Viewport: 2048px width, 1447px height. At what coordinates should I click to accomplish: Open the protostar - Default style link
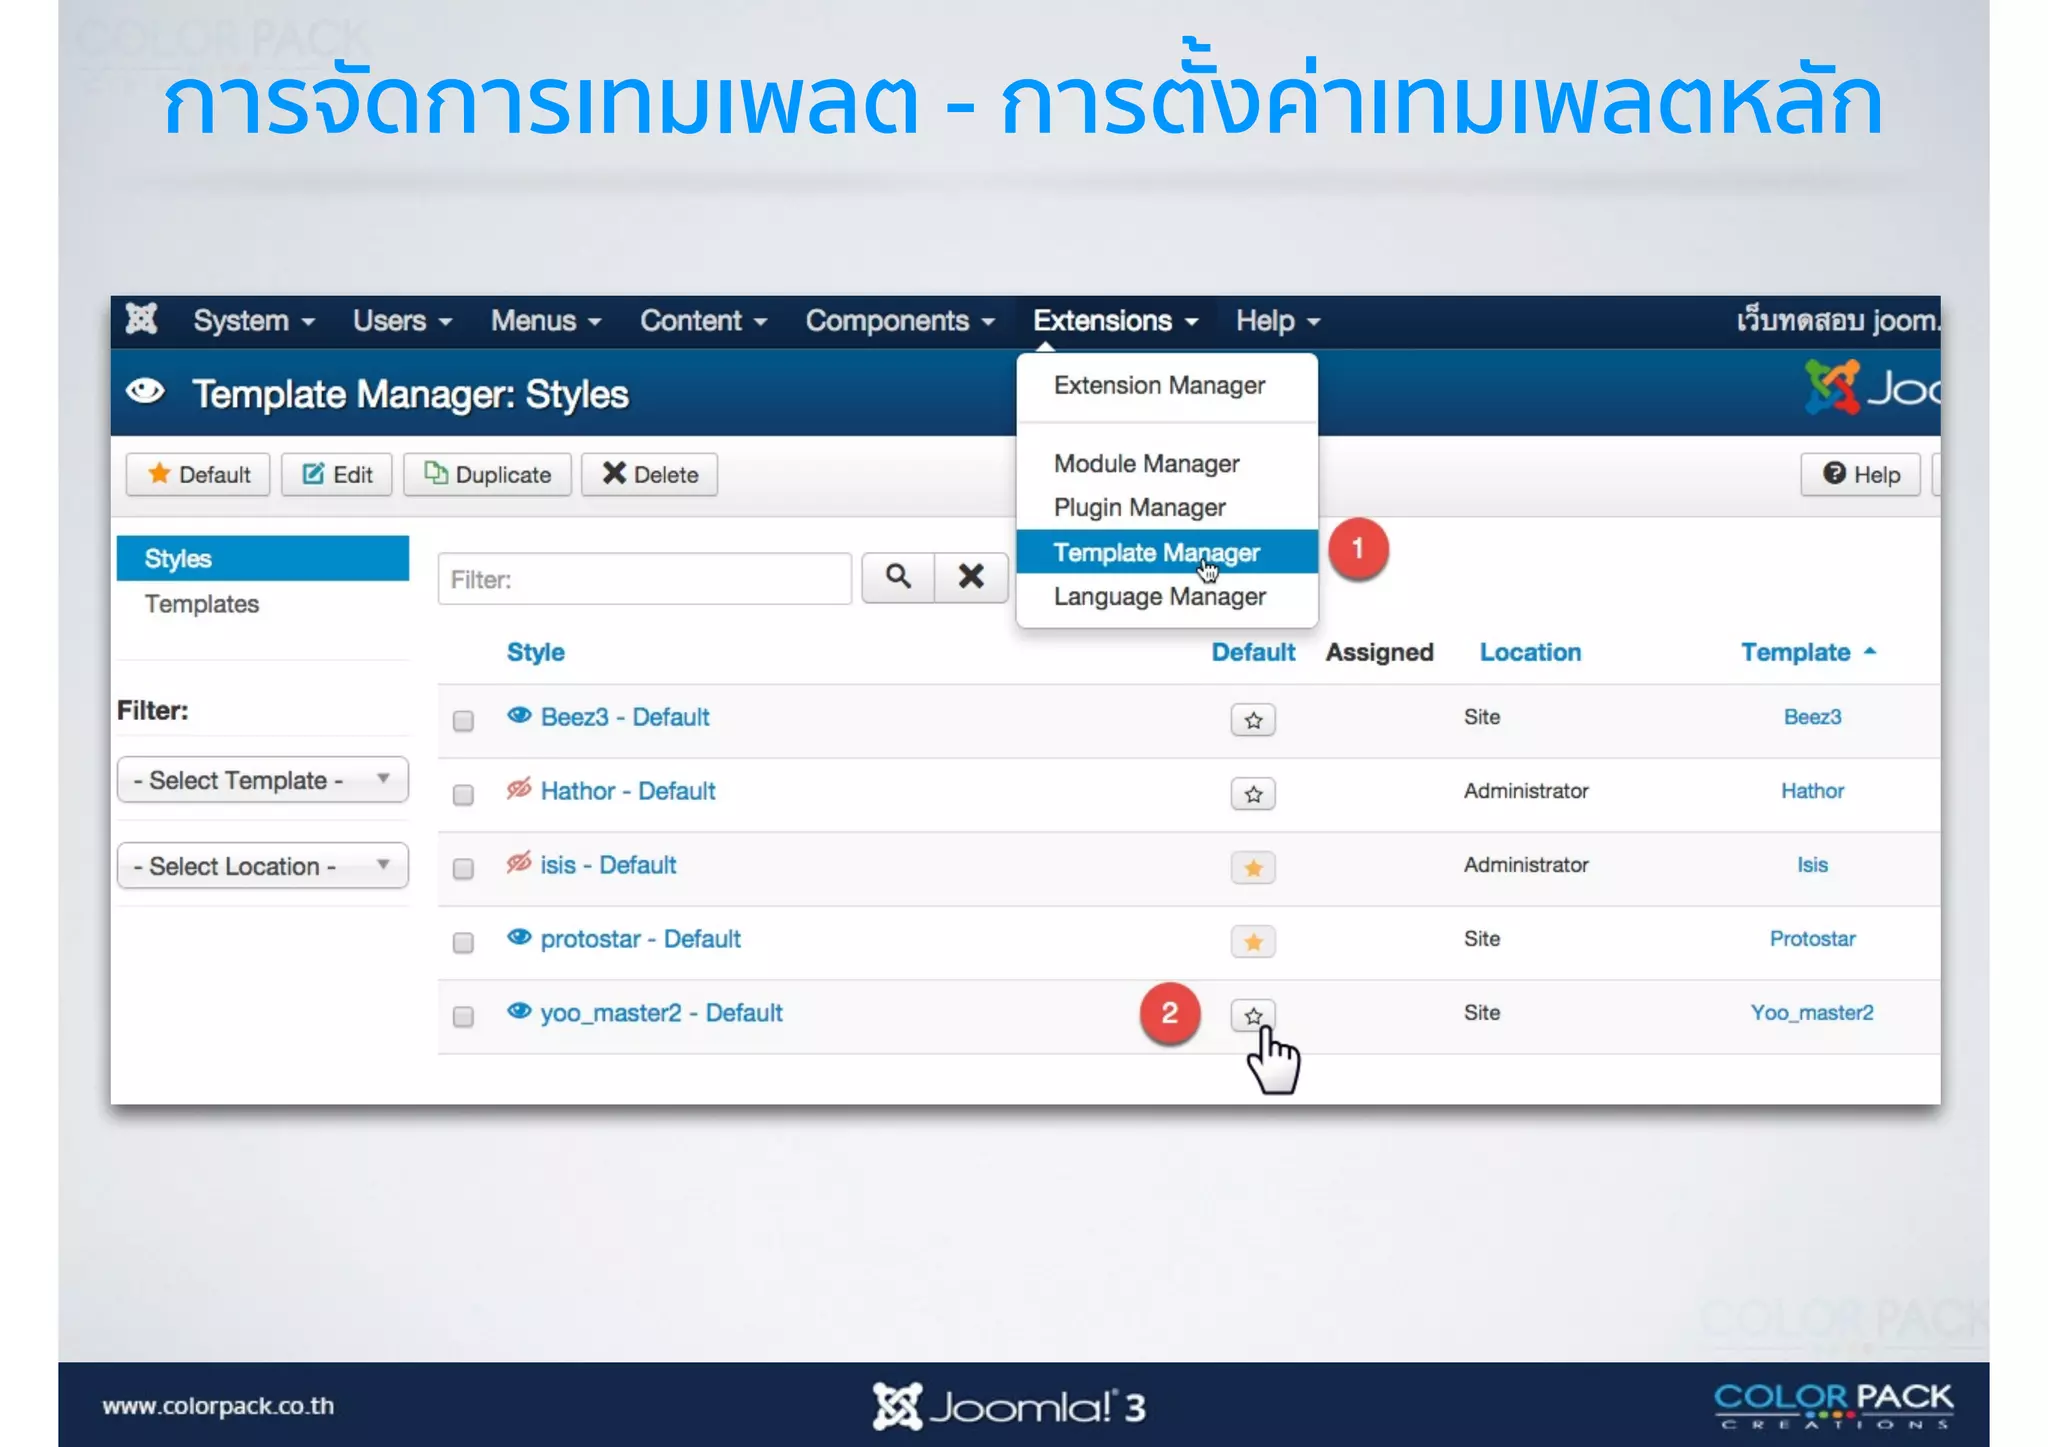640,939
